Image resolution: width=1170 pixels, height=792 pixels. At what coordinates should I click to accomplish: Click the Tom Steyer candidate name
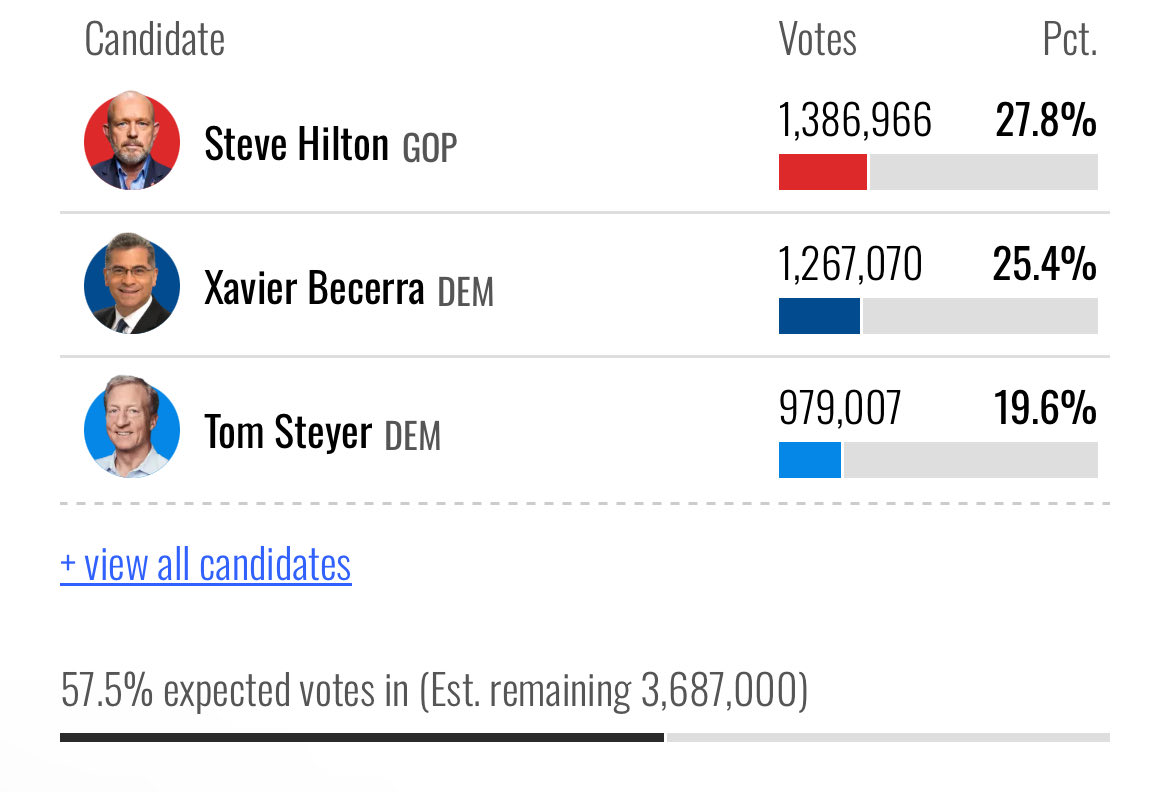coord(288,432)
